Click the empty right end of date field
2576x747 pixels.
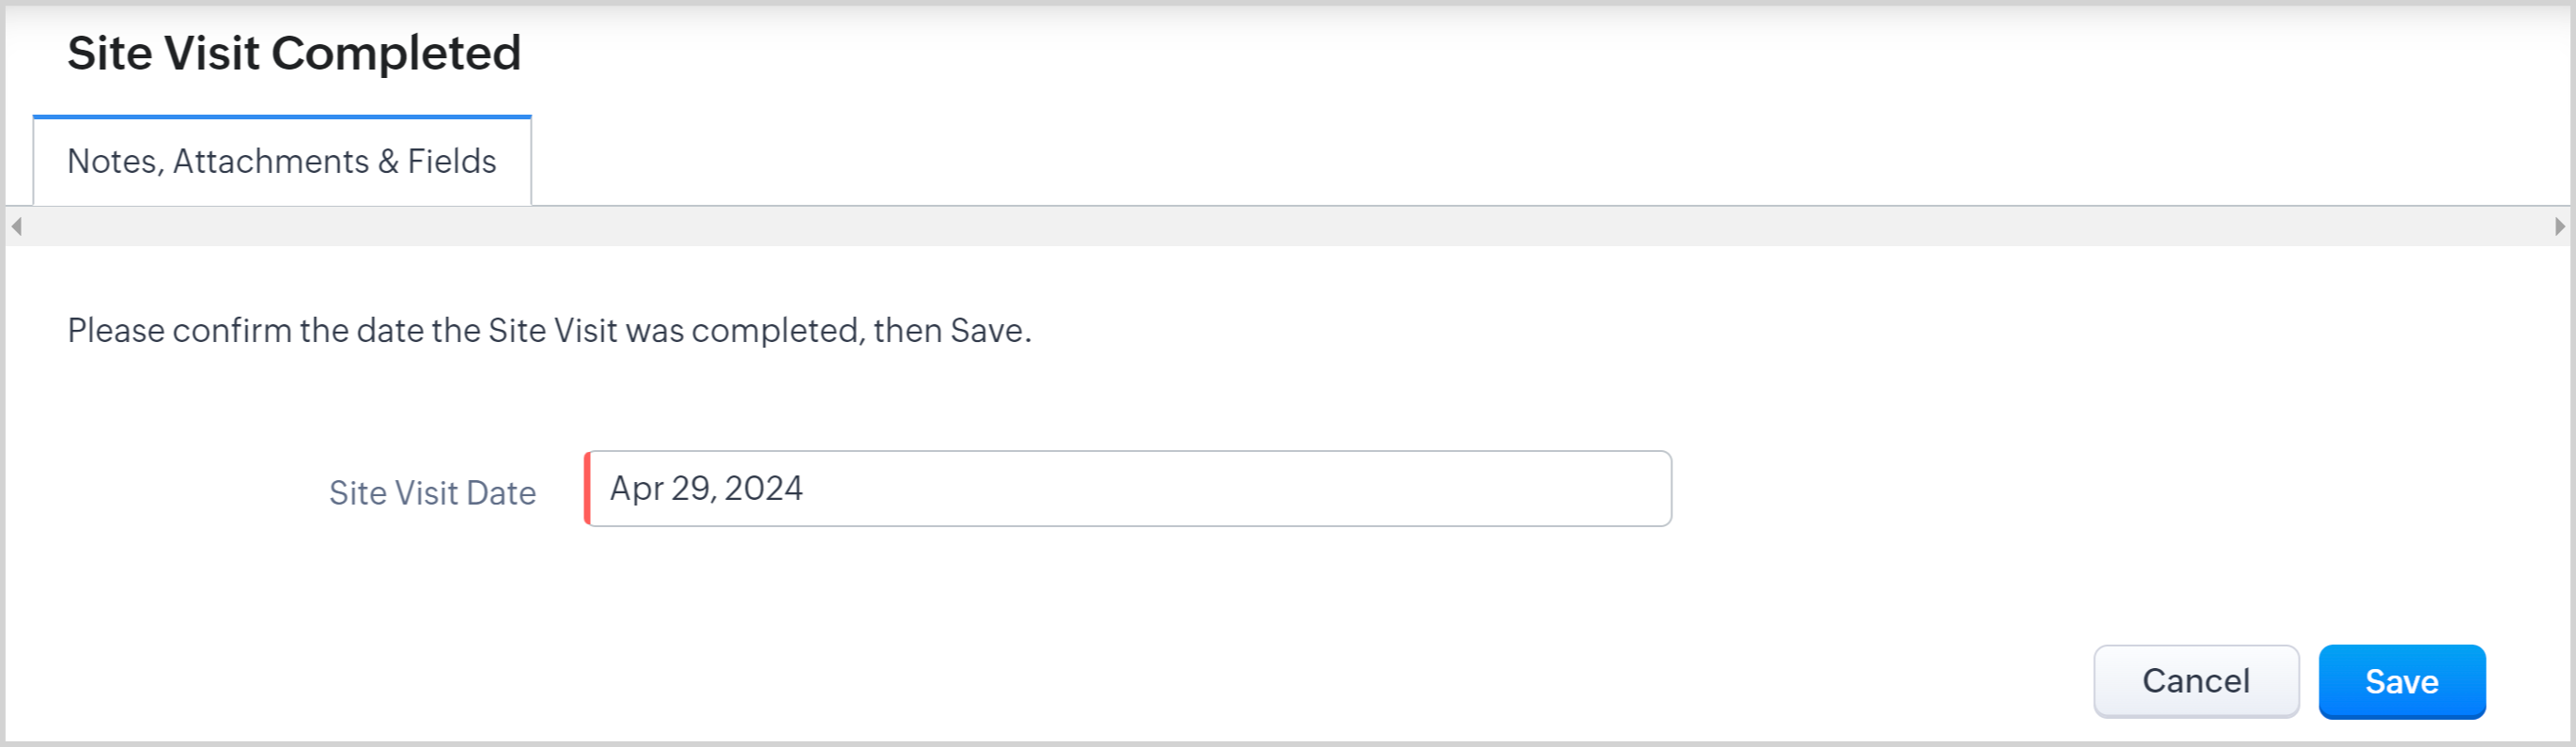coord(1550,489)
